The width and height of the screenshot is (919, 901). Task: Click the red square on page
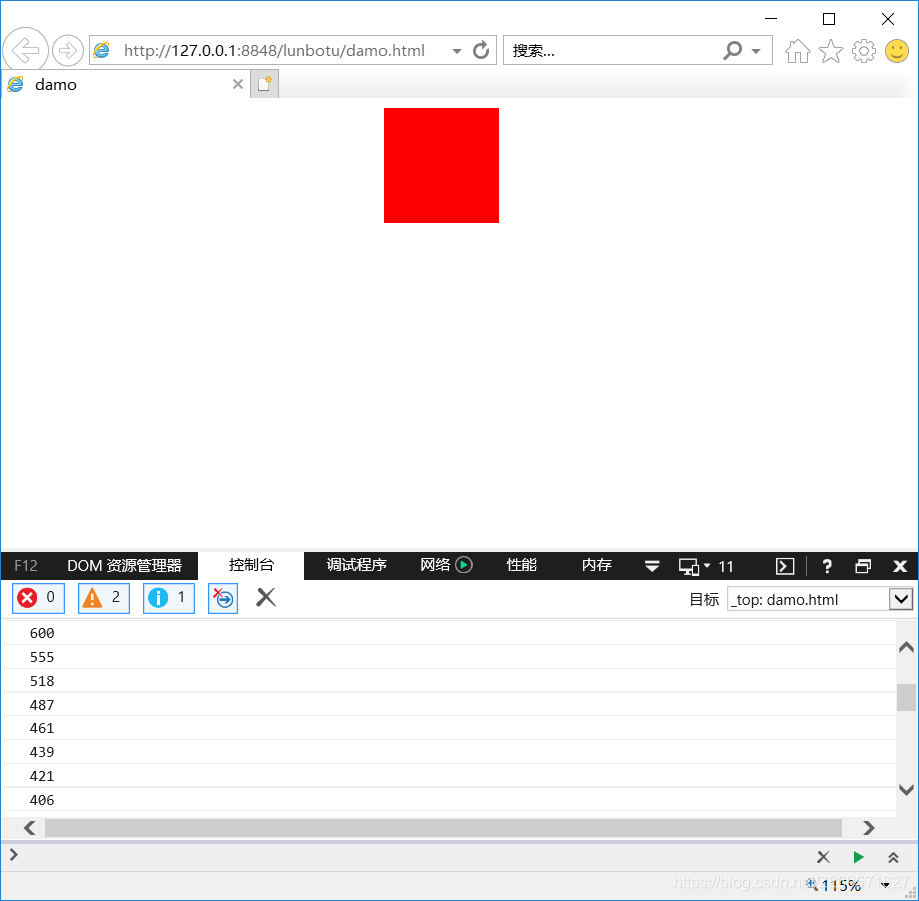click(441, 165)
